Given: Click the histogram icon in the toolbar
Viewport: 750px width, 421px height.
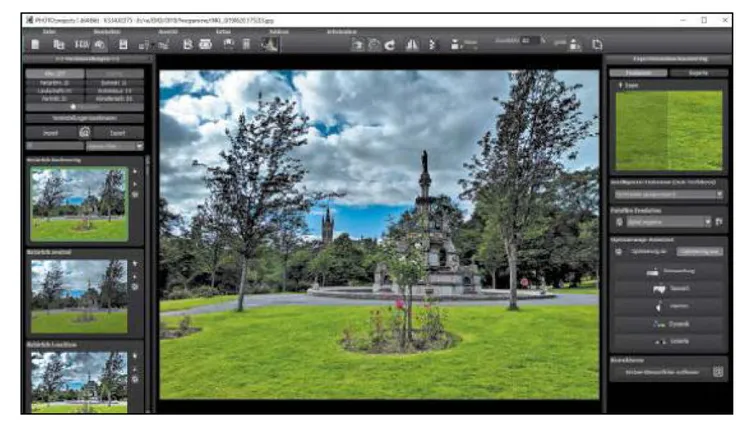Looking at the screenshot, I should [x=270, y=44].
